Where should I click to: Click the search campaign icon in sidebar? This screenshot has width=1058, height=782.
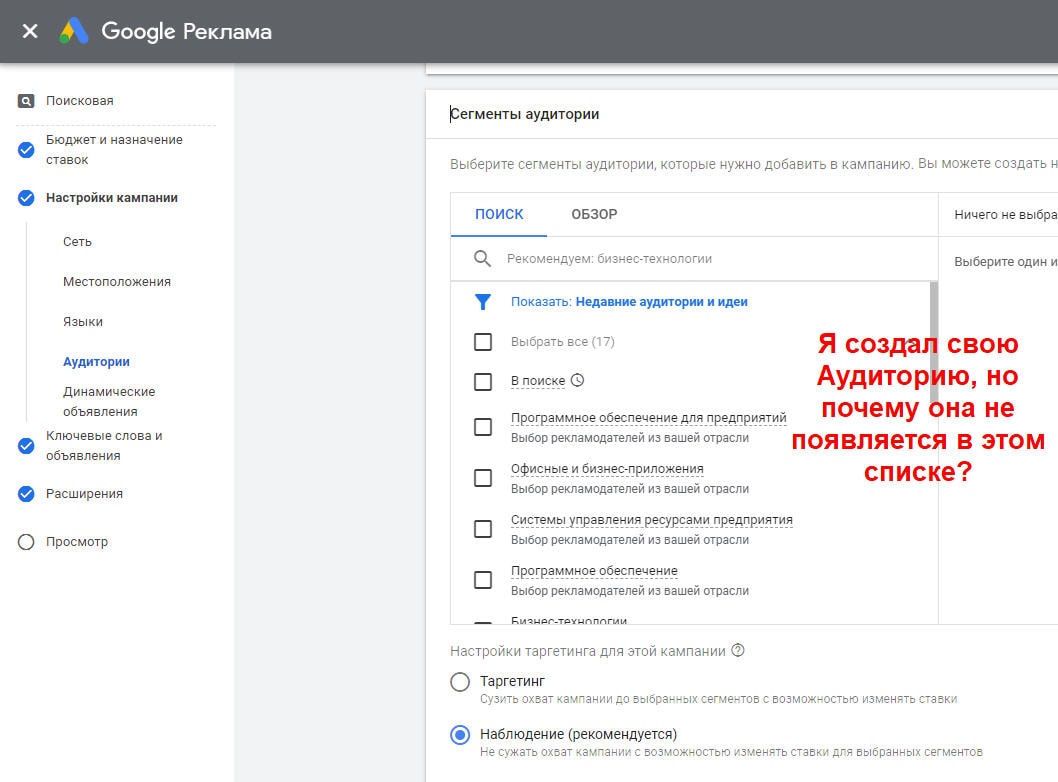pyautogui.click(x=26, y=101)
